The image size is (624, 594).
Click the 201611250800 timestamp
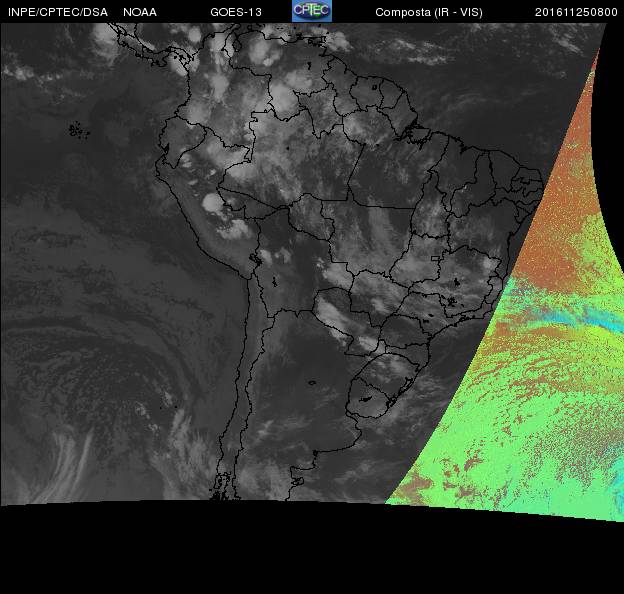576,12
